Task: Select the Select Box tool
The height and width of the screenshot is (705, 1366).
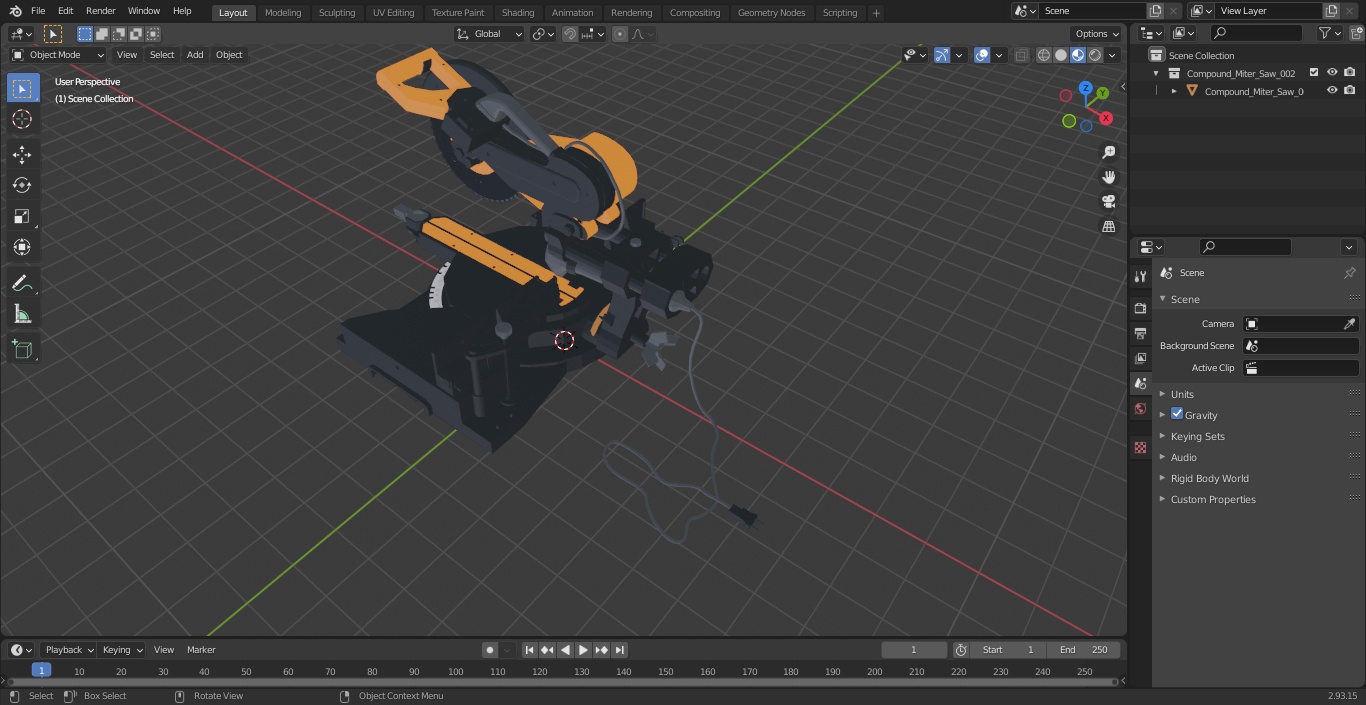Action: click(x=22, y=88)
